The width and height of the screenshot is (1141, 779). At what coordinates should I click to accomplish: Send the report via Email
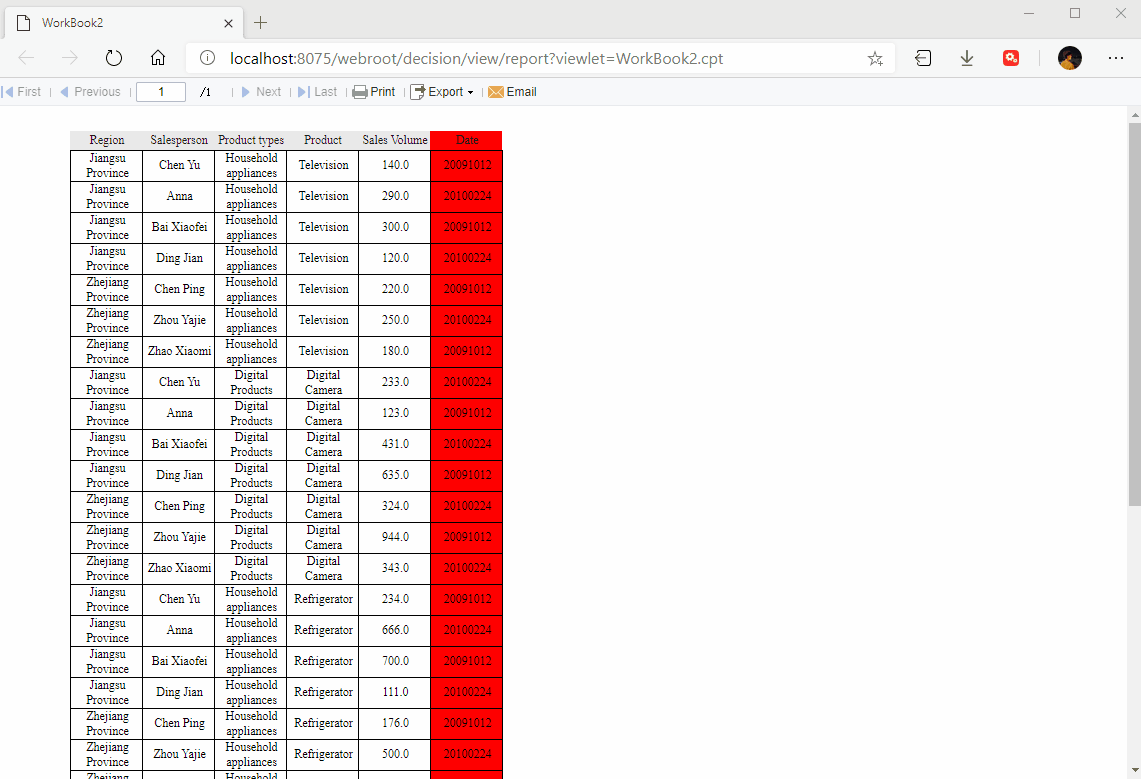tap(512, 91)
